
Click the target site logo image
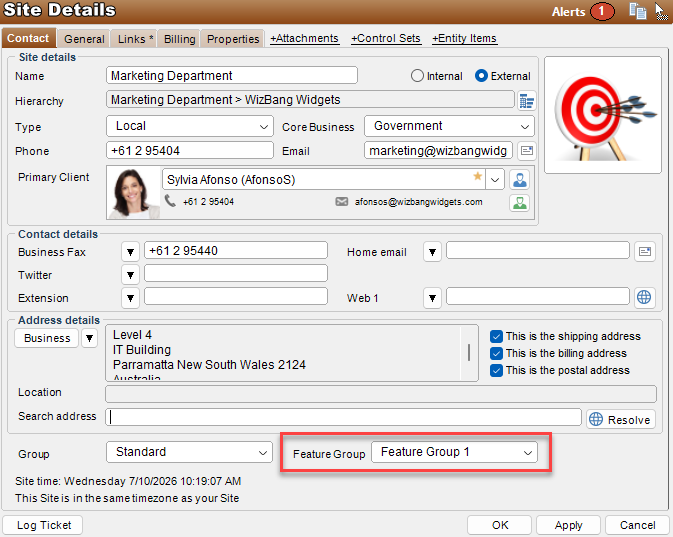pos(603,115)
